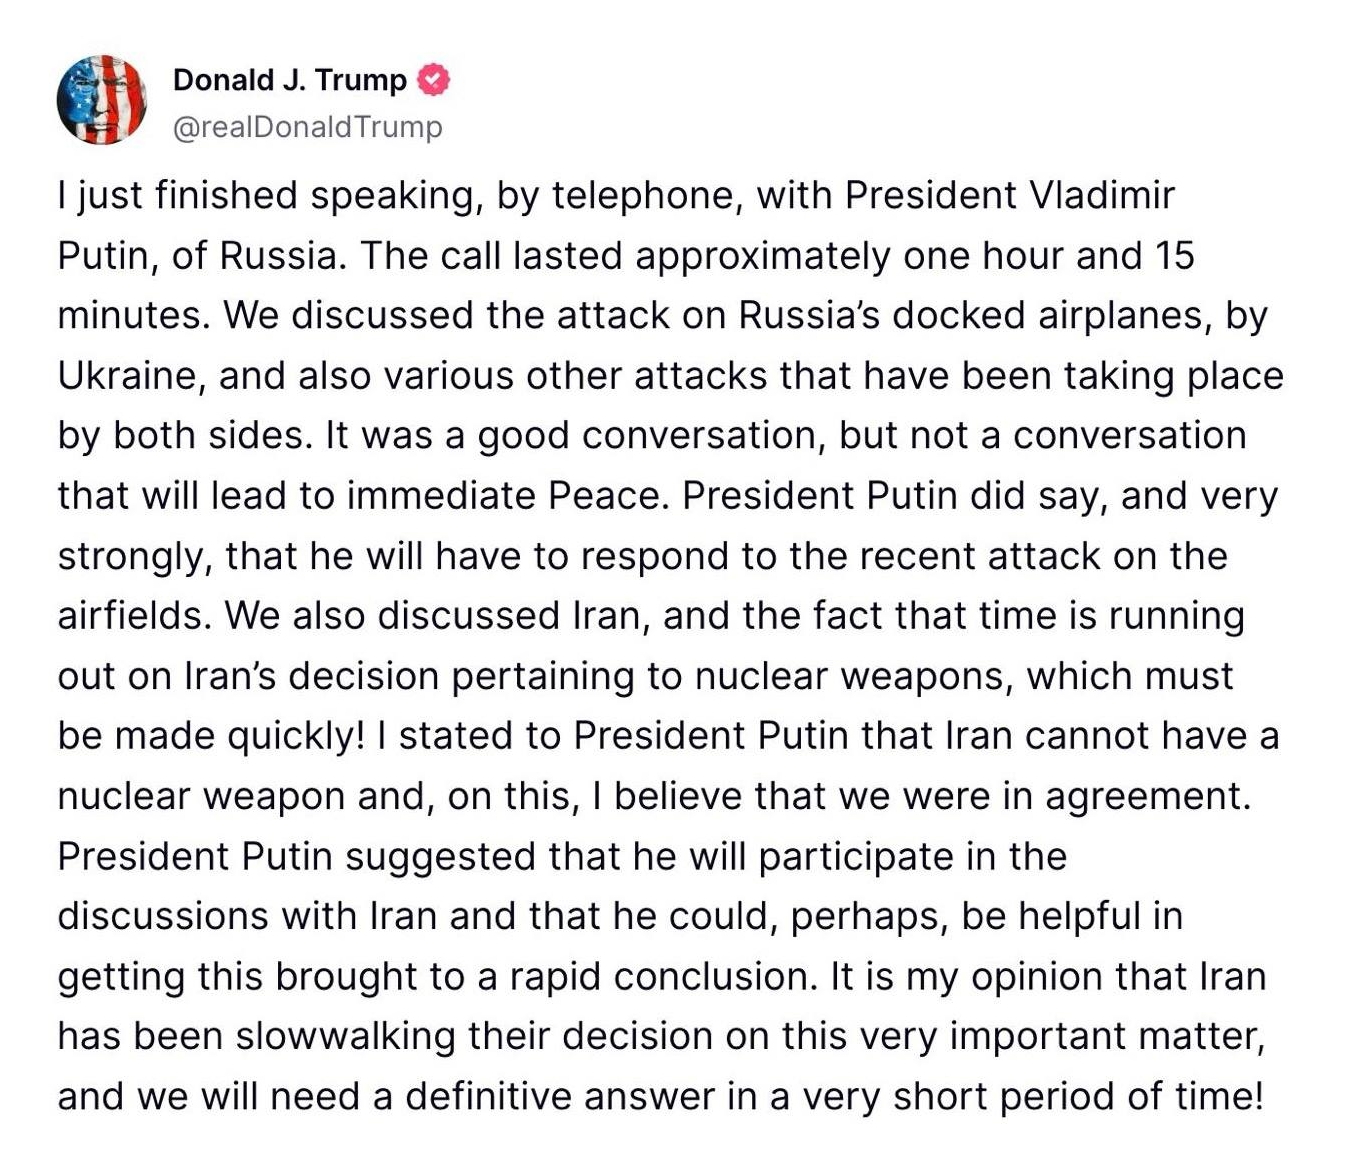The image size is (1346, 1164).
Task: Click the words "both sides" in the text
Action: coord(208,435)
